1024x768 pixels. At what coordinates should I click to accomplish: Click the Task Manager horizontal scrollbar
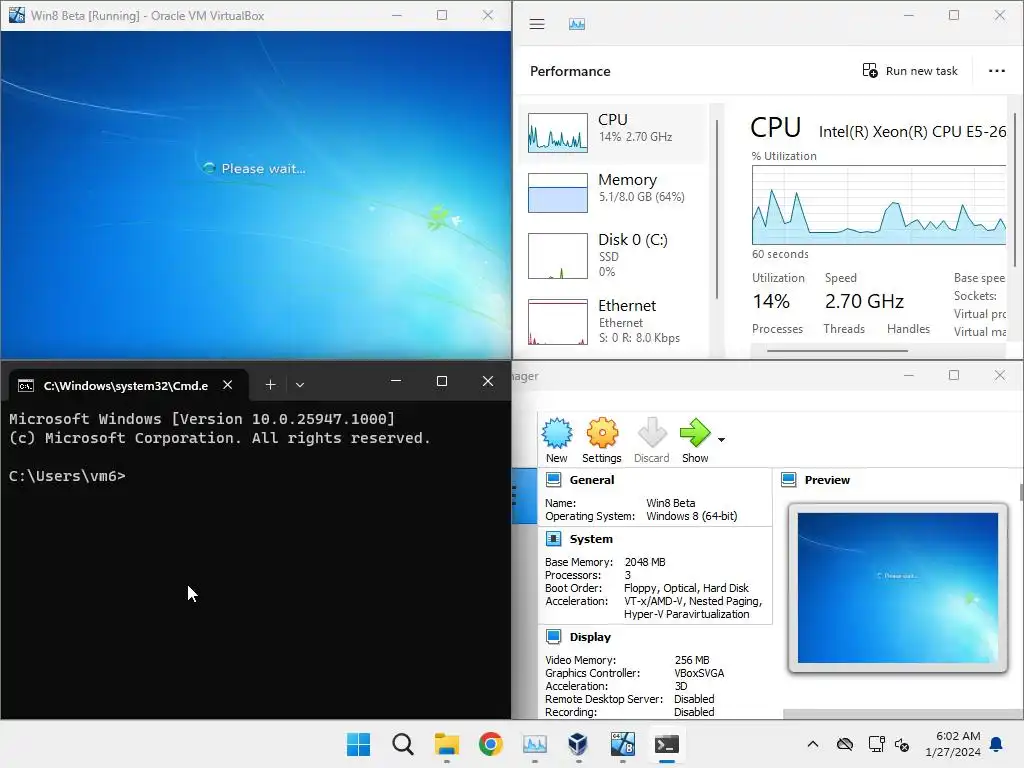[837, 351]
